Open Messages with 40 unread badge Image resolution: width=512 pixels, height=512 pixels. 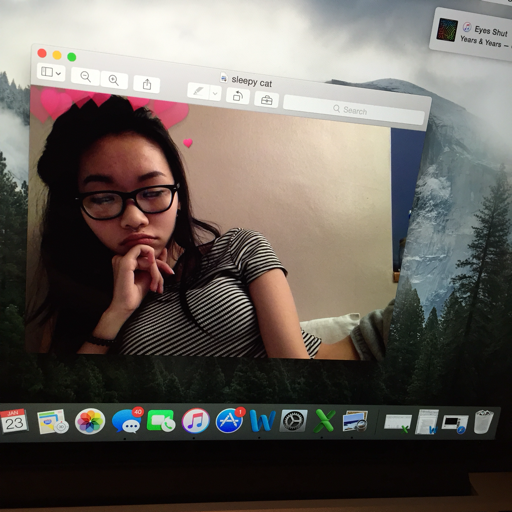click(x=127, y=421)
